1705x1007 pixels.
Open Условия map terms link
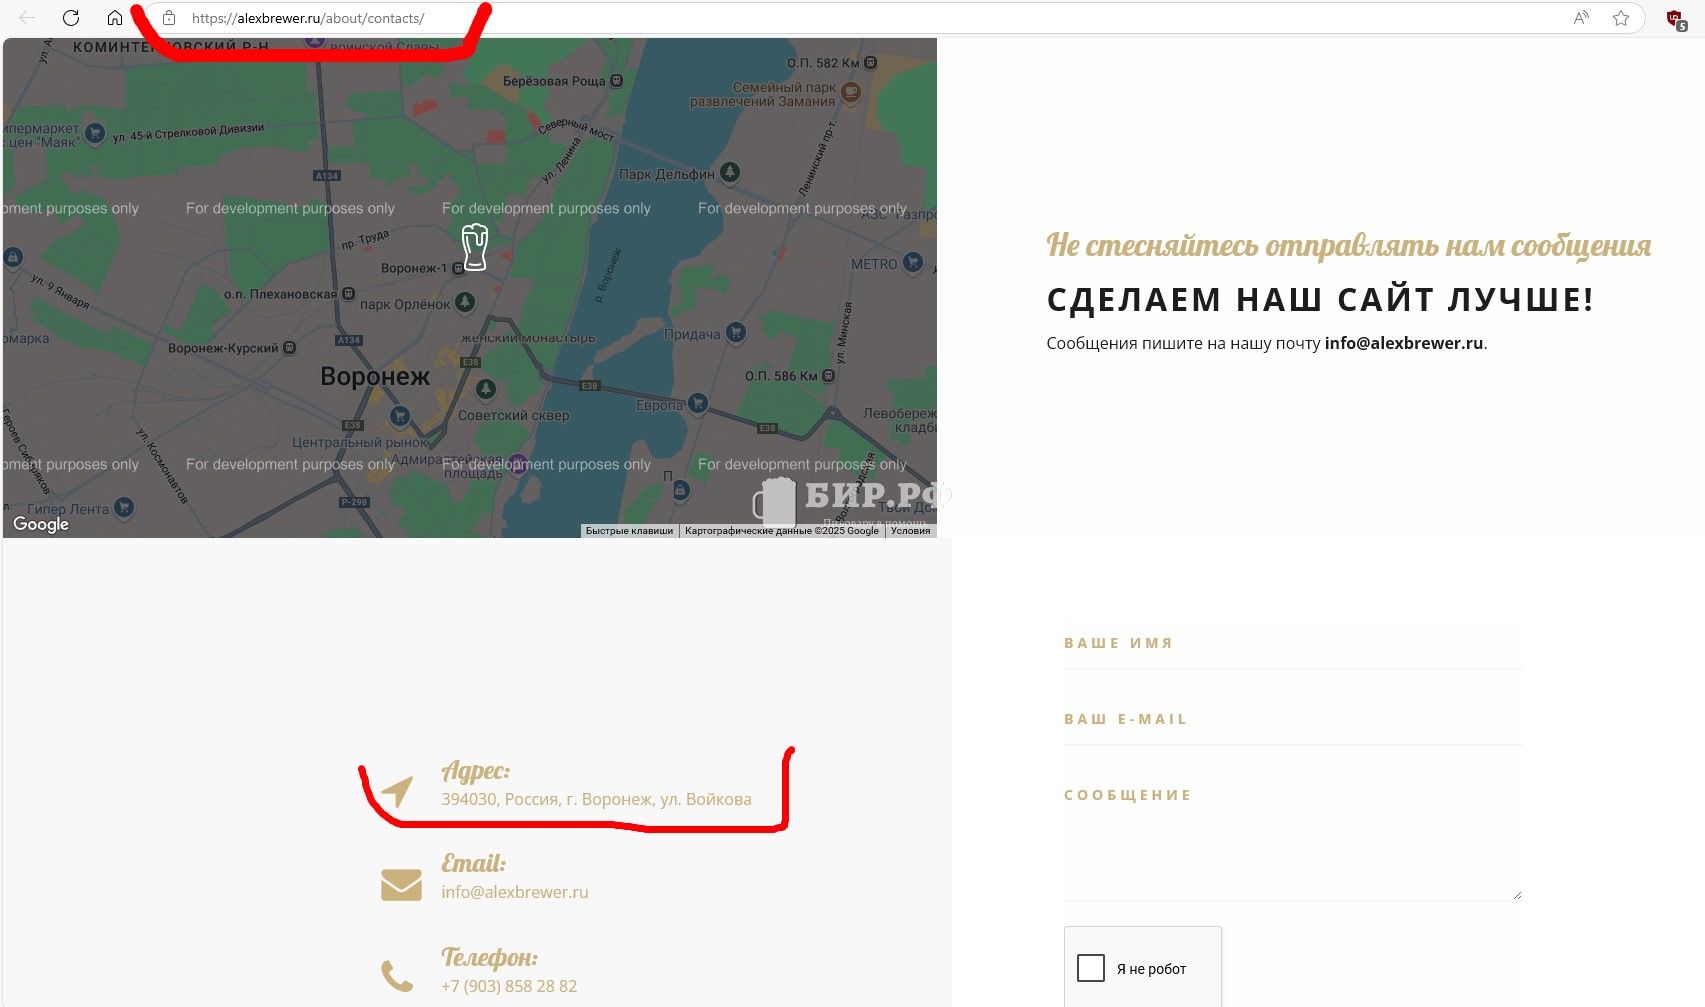click(910, 531)
